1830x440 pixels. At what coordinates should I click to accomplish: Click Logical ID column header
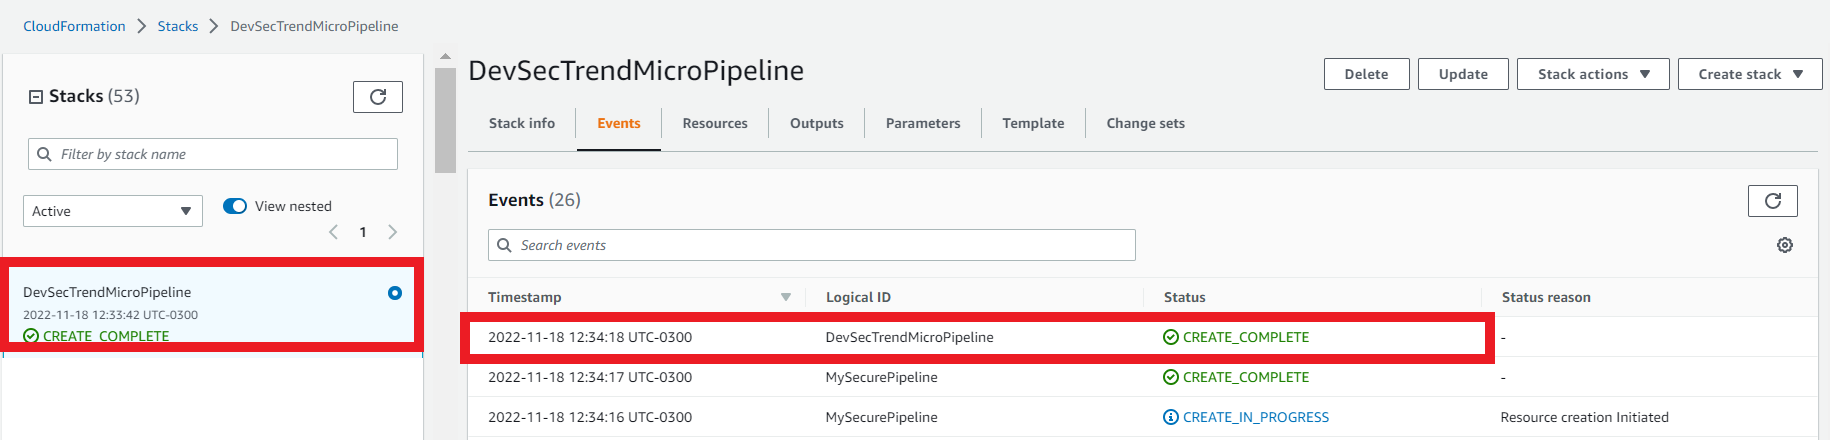coord(858,297)
